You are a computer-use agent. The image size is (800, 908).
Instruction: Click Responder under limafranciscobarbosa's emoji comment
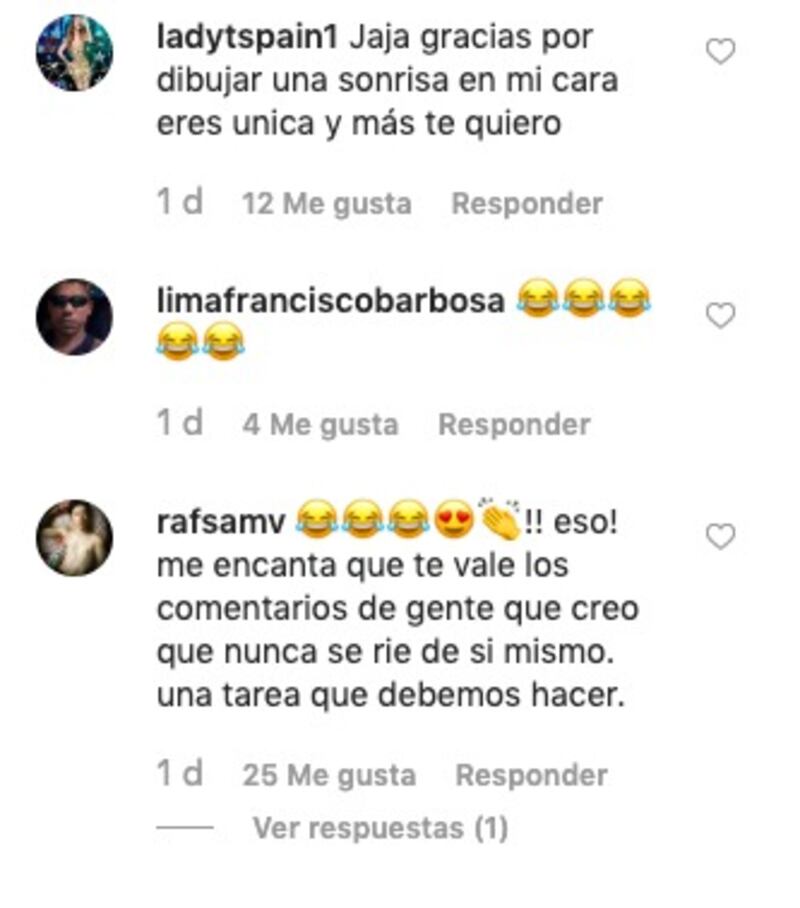(x=514, y=424)
